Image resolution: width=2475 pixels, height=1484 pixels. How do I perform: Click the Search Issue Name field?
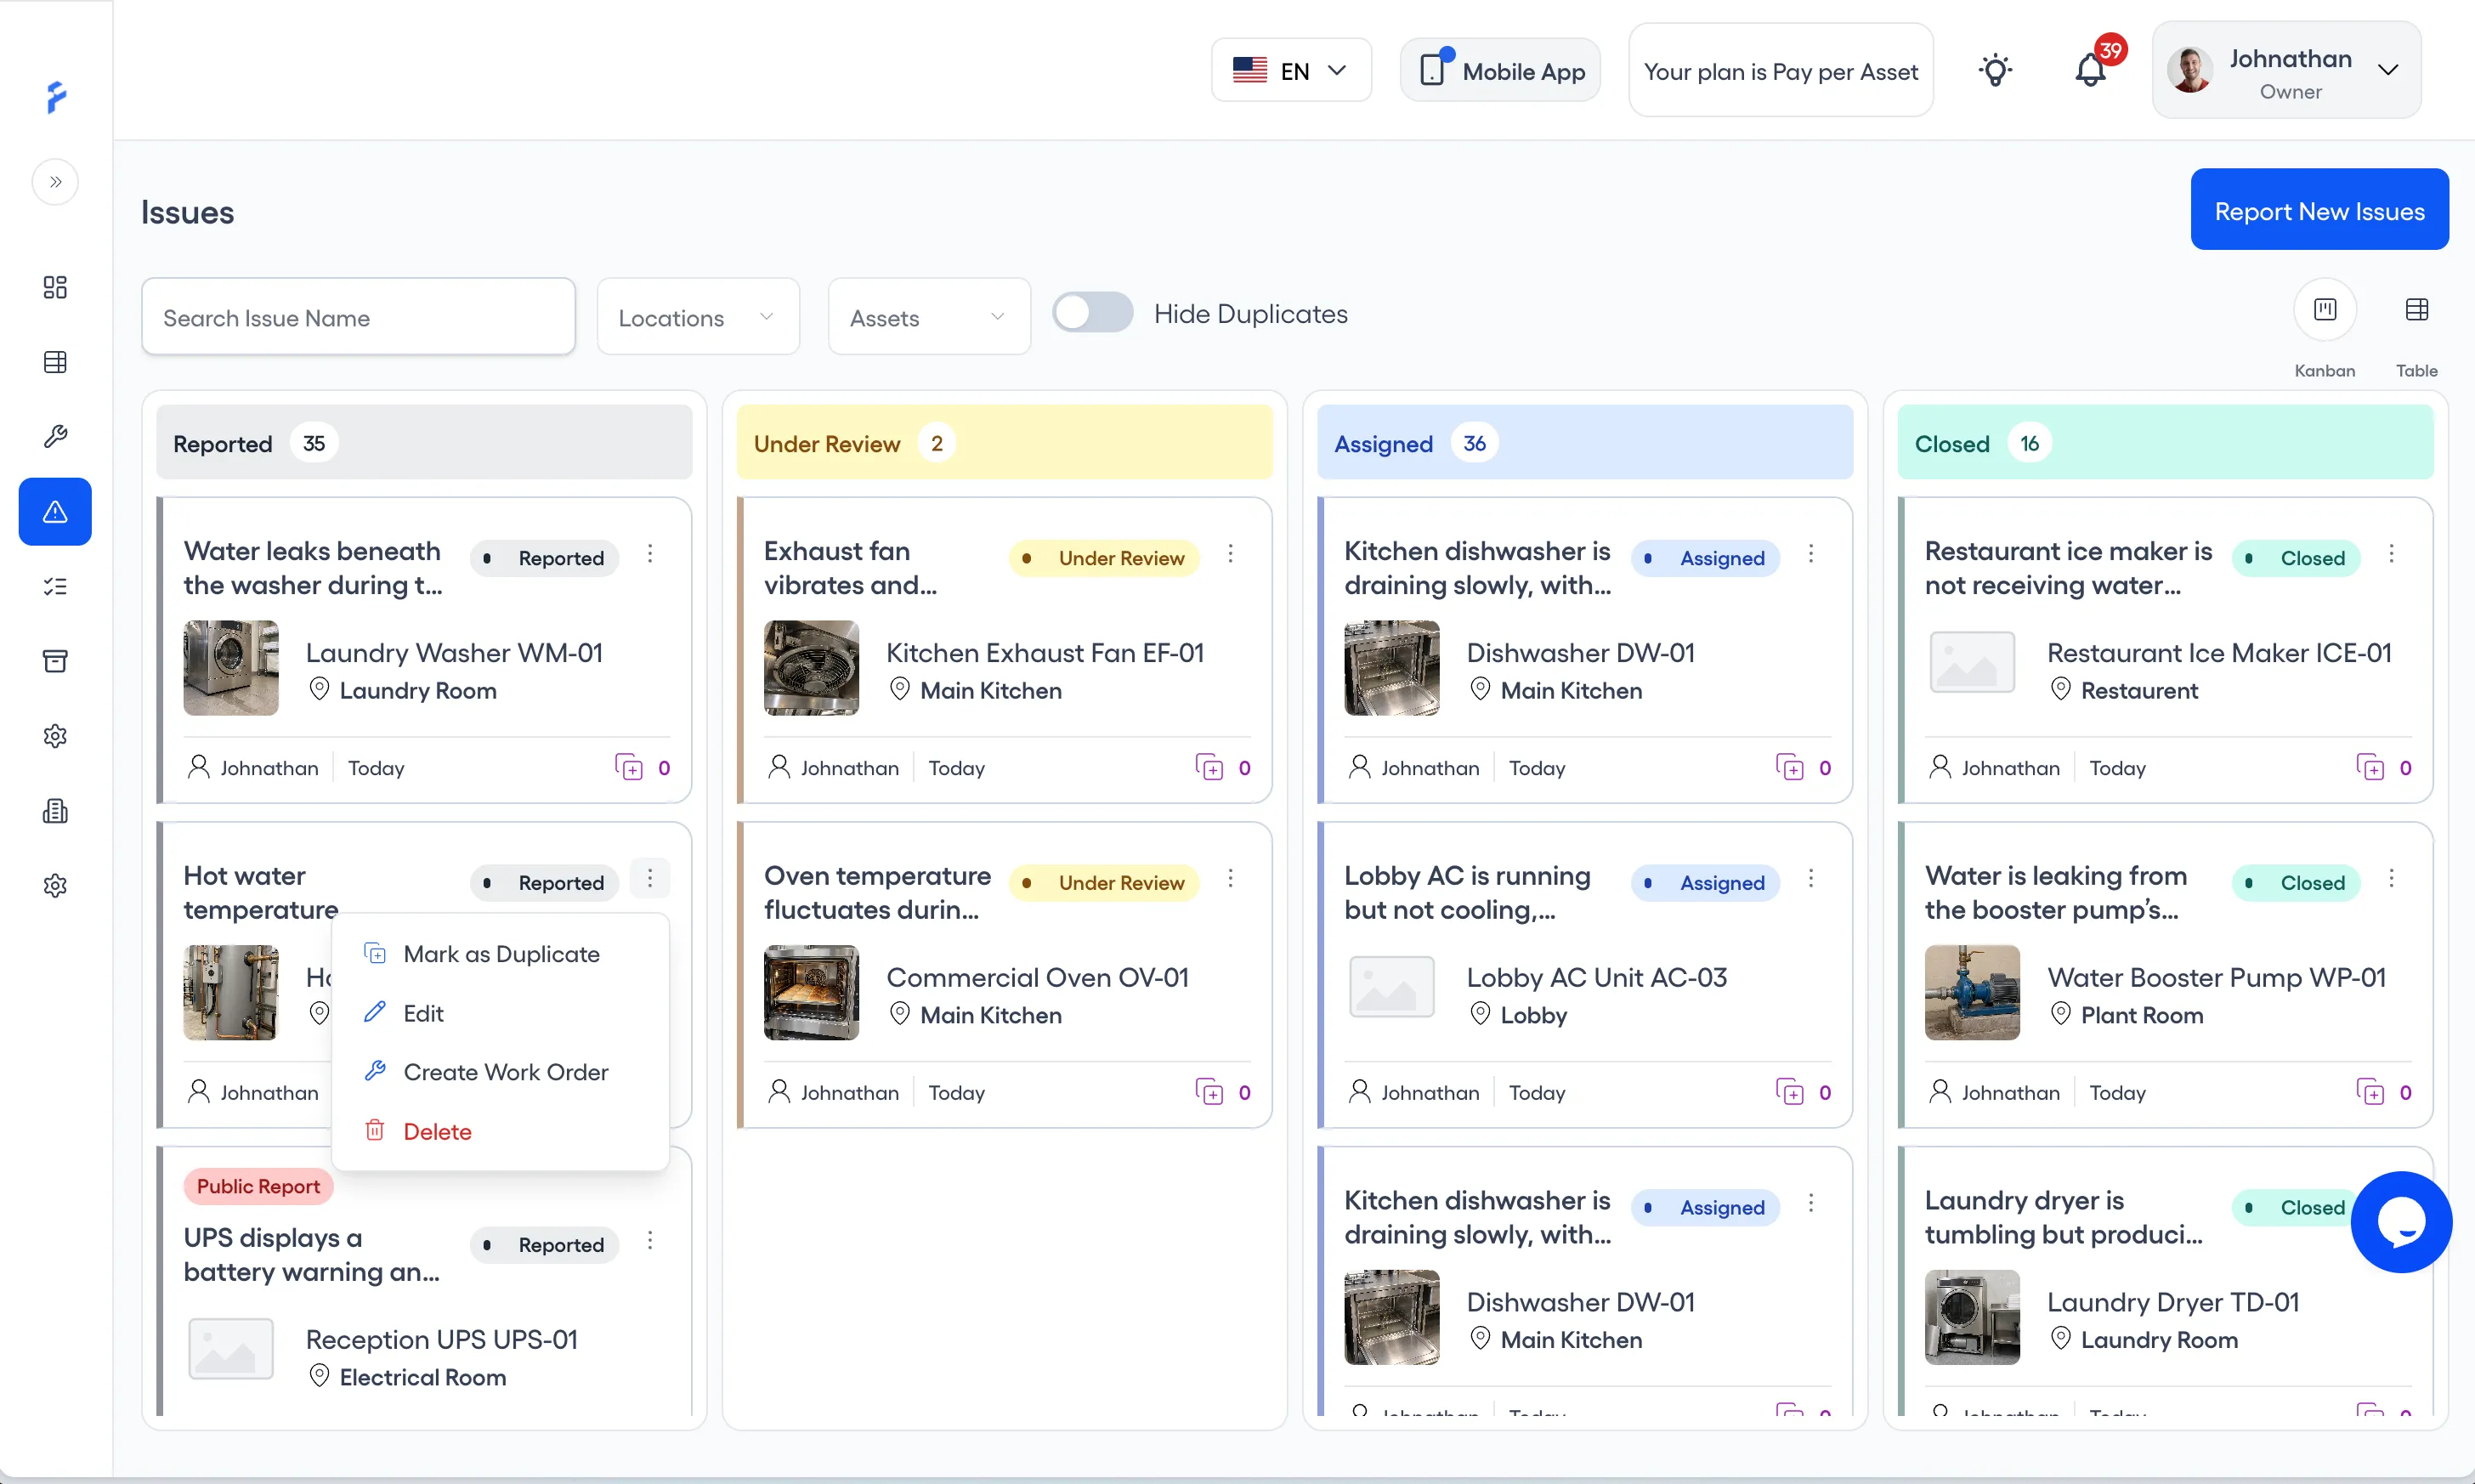[x=358, y=317]
